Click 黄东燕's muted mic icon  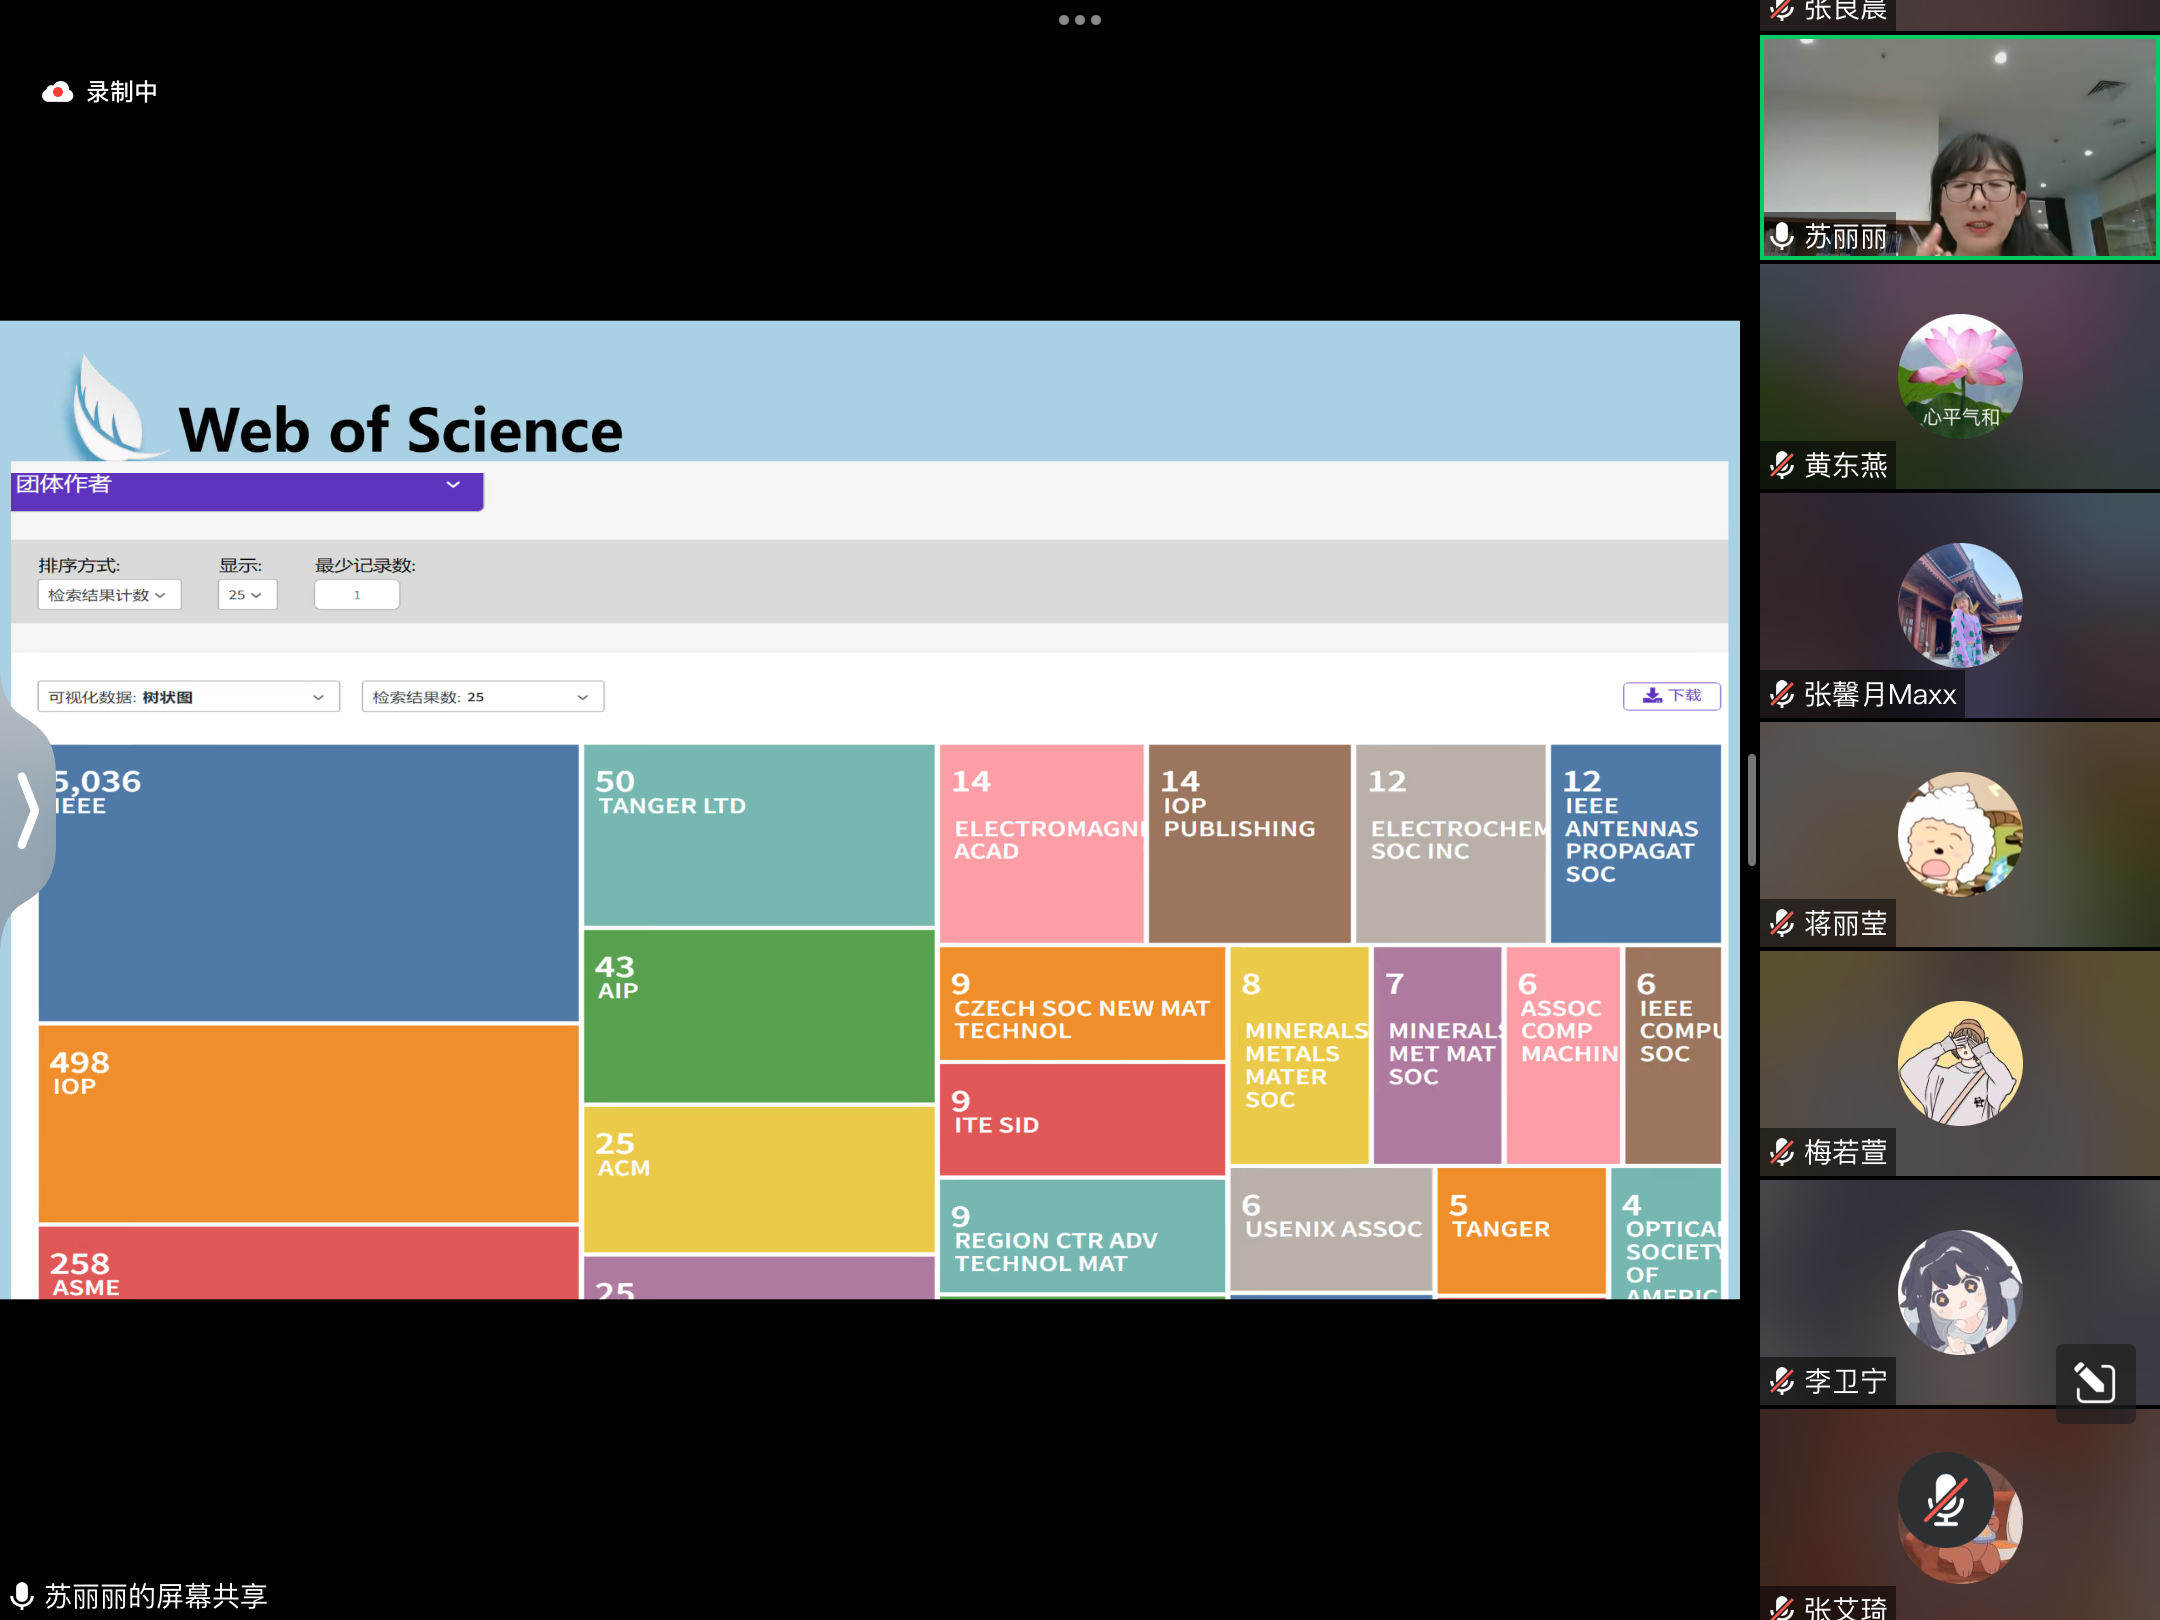click(1782, 465)
